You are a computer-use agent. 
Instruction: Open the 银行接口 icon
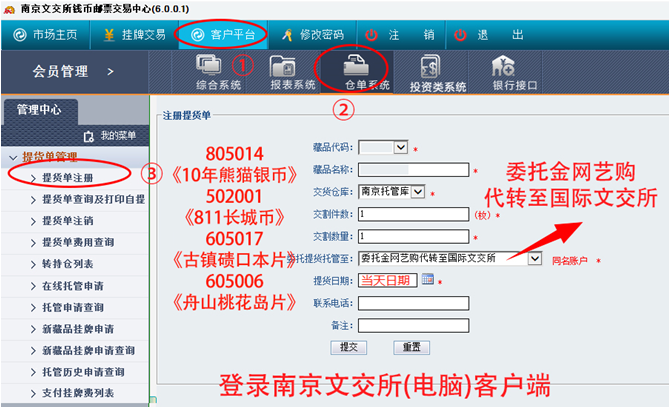tap(515, 72)
